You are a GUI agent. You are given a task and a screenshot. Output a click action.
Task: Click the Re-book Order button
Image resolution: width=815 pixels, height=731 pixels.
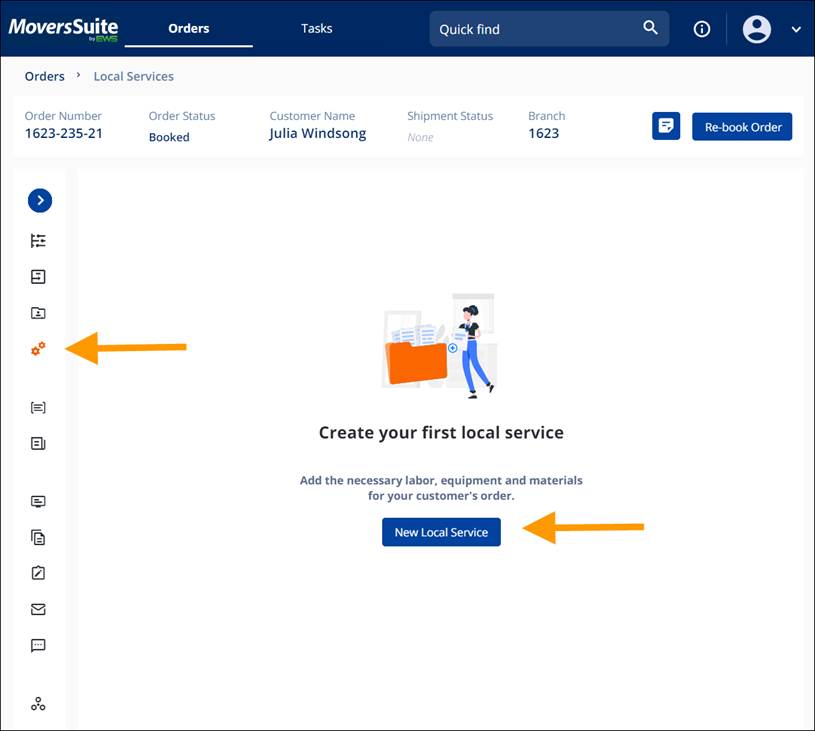(742, 126)
